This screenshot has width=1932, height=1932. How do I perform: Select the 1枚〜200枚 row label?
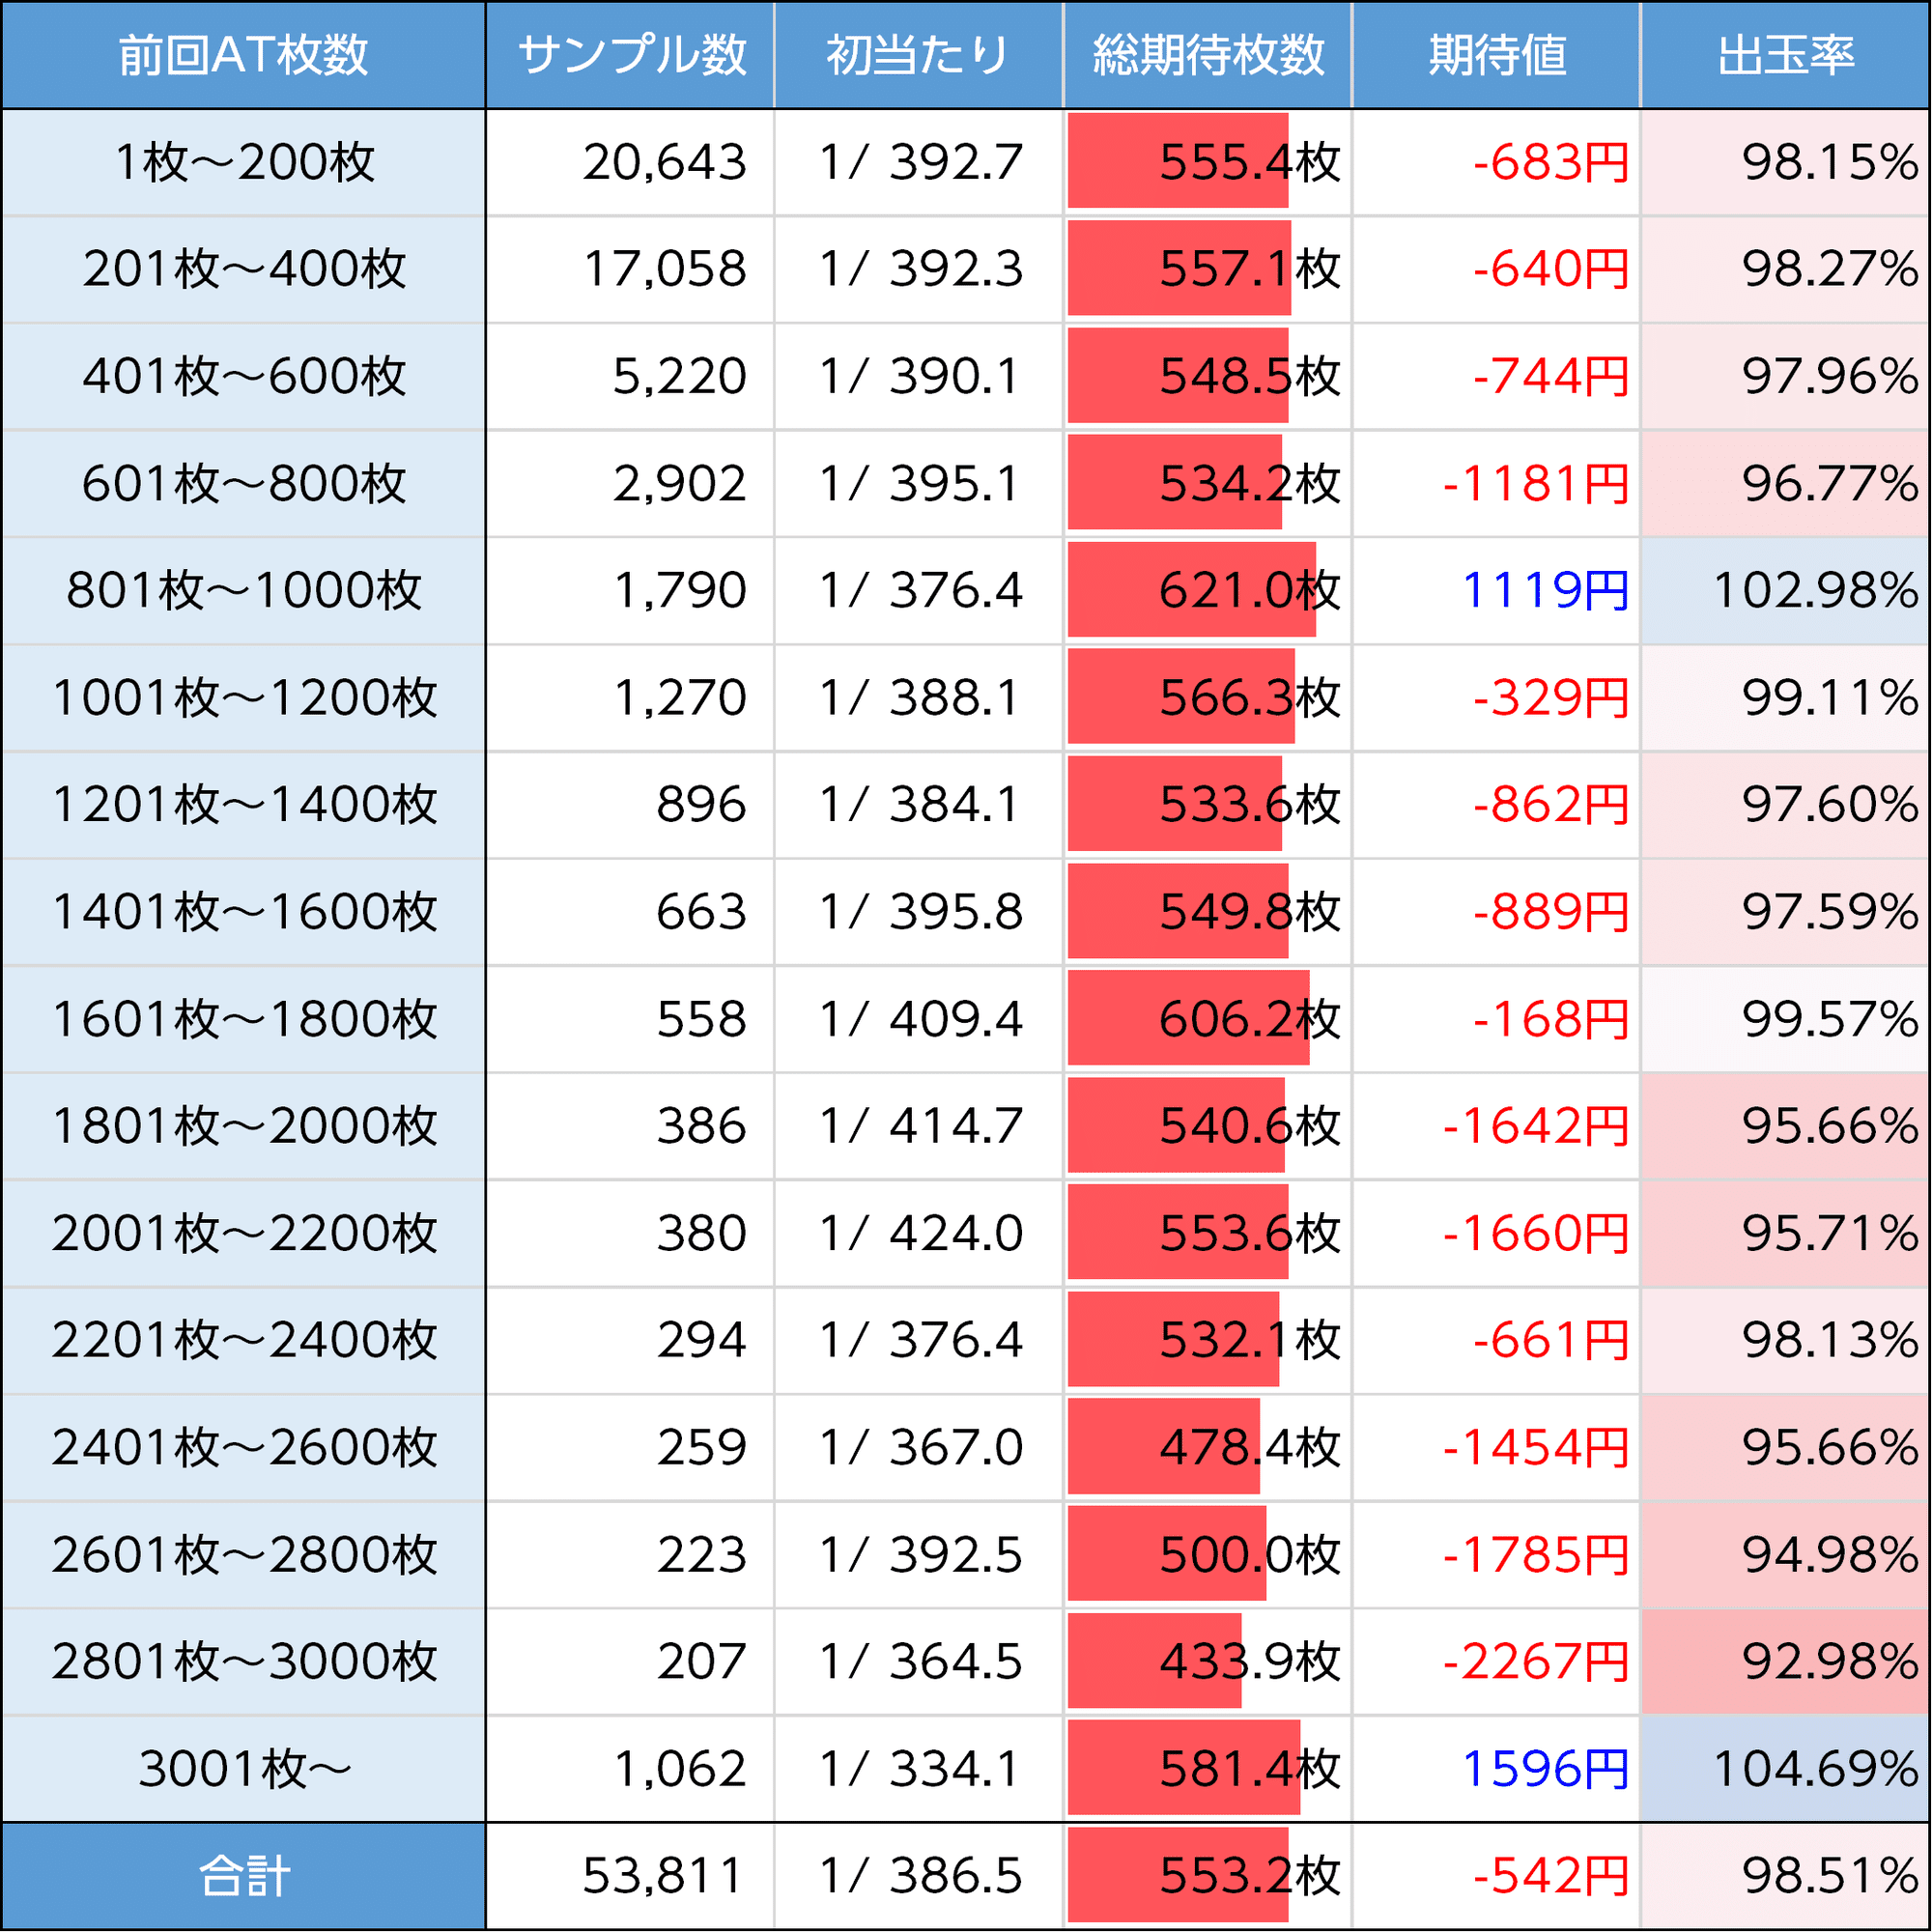click(x=243, y=162)
